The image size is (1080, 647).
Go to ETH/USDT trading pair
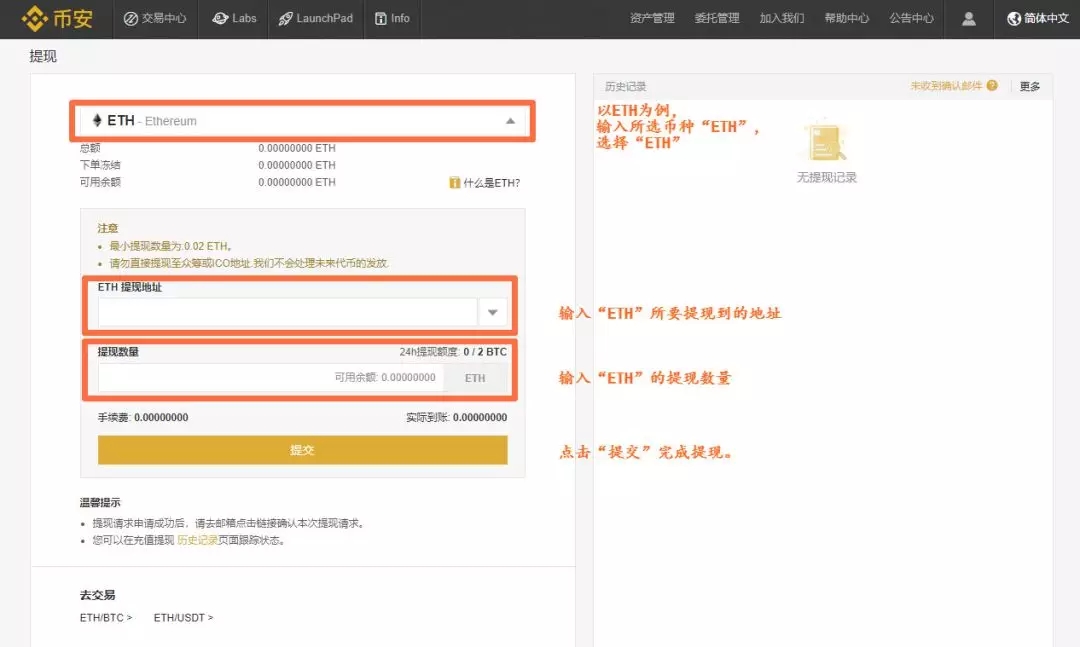(x=183, y=617)
